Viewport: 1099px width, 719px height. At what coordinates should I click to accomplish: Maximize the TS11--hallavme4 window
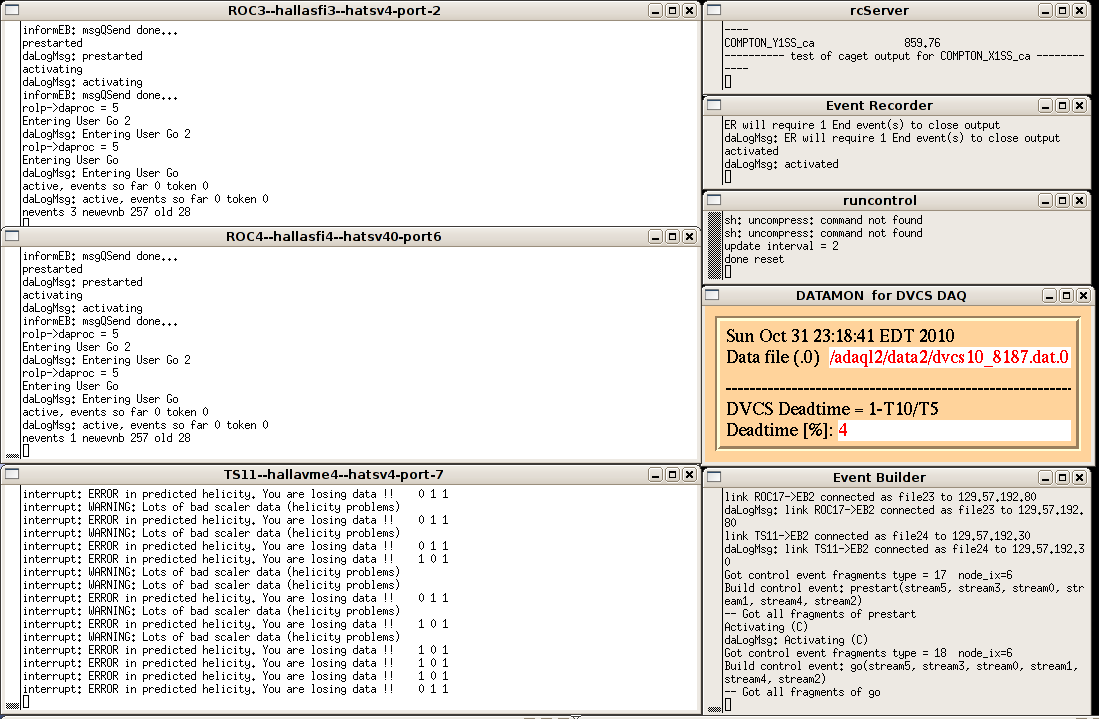tap(672, 474)
